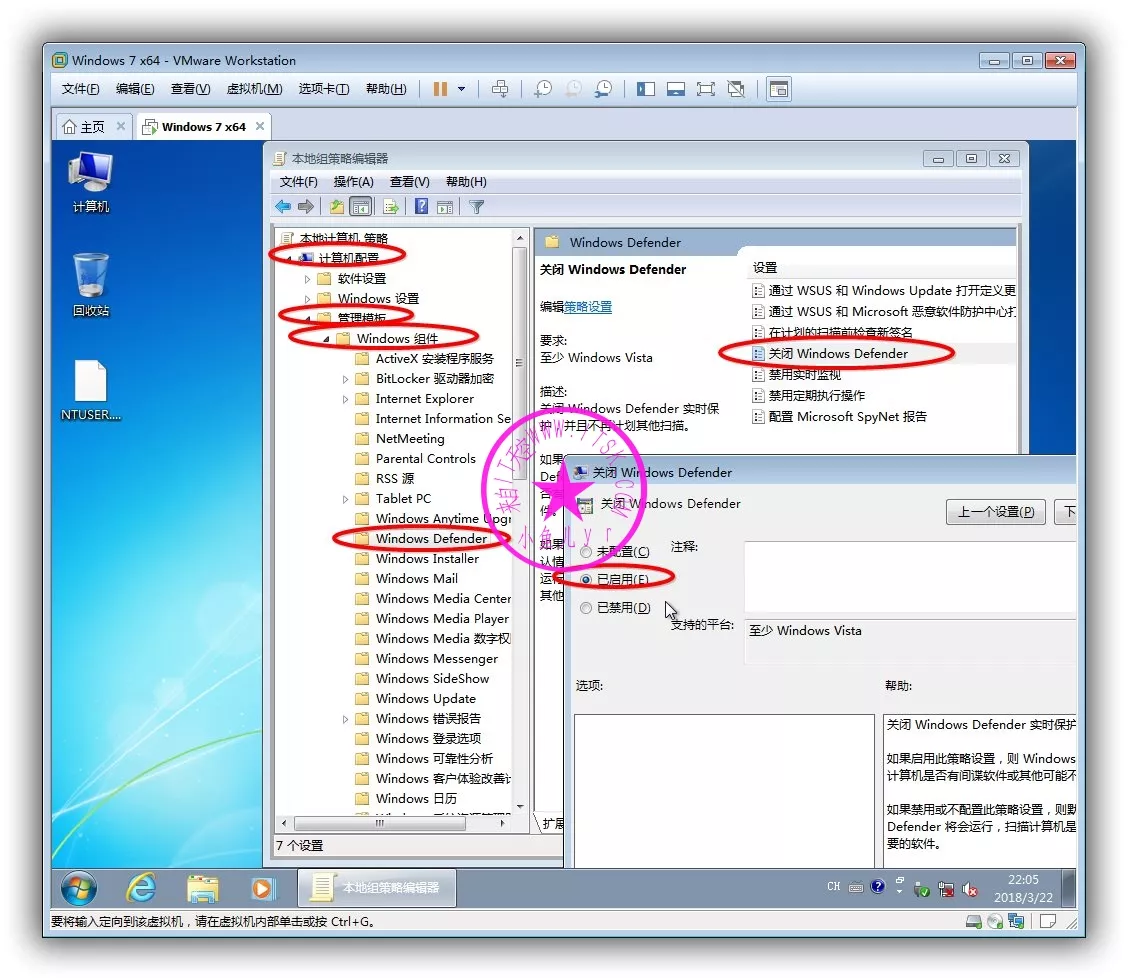
Task: Click the 策略设置 link
Action: pos(588,307)
